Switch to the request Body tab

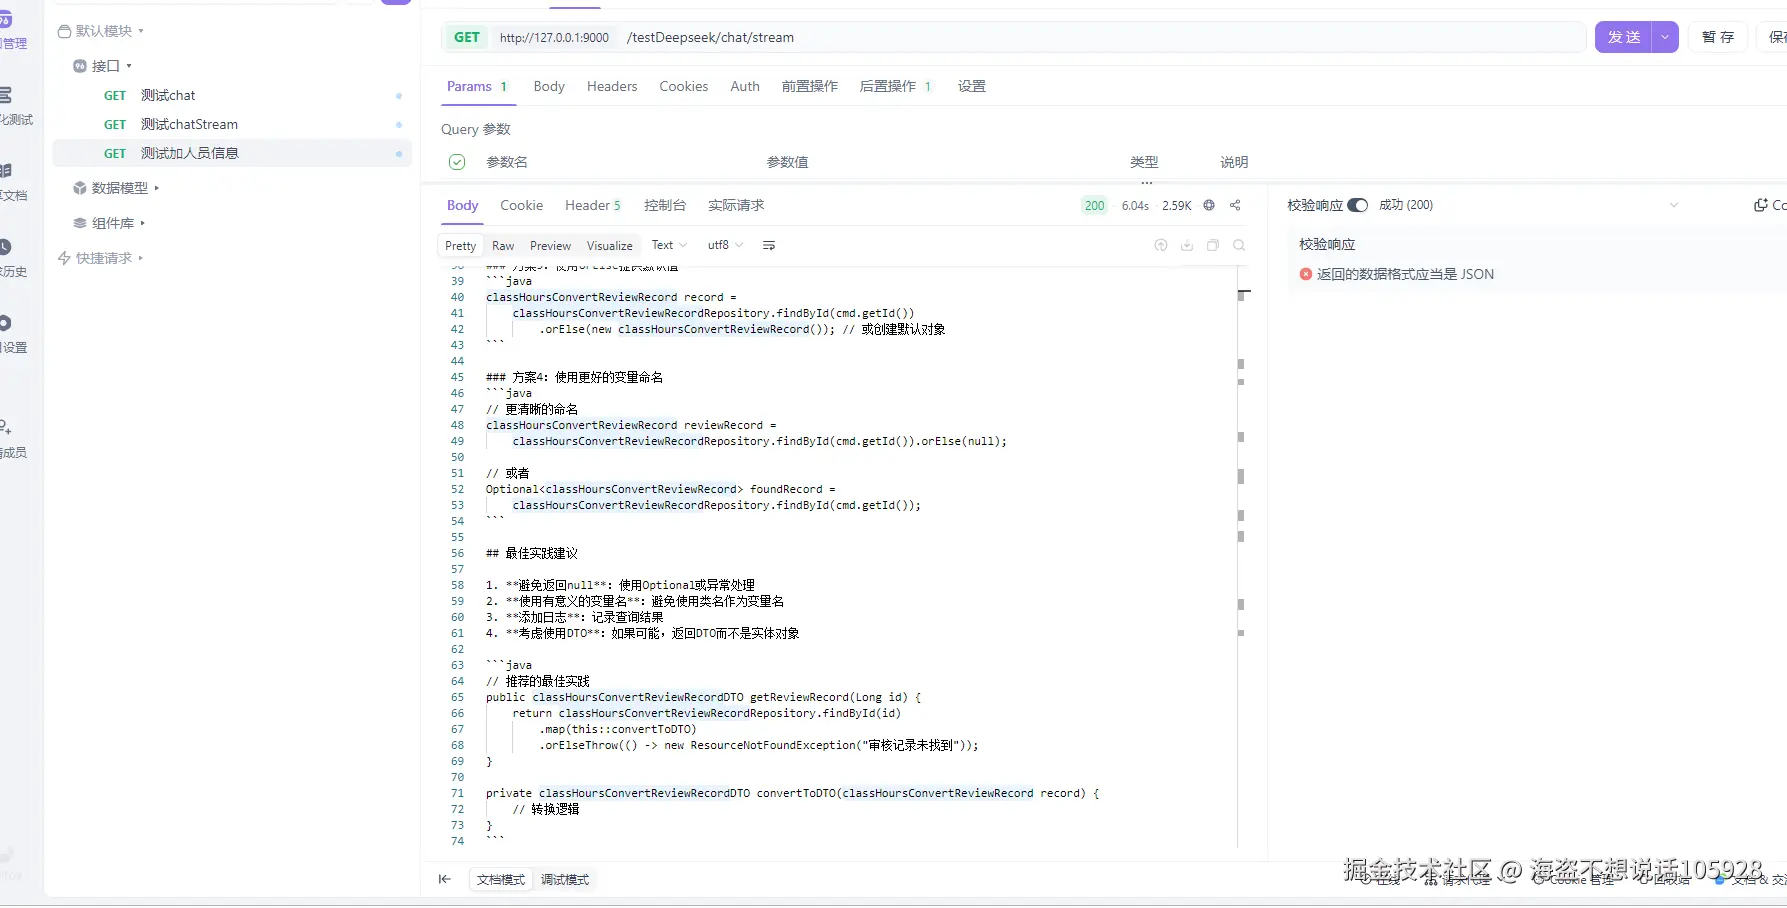tap(549, 86)
